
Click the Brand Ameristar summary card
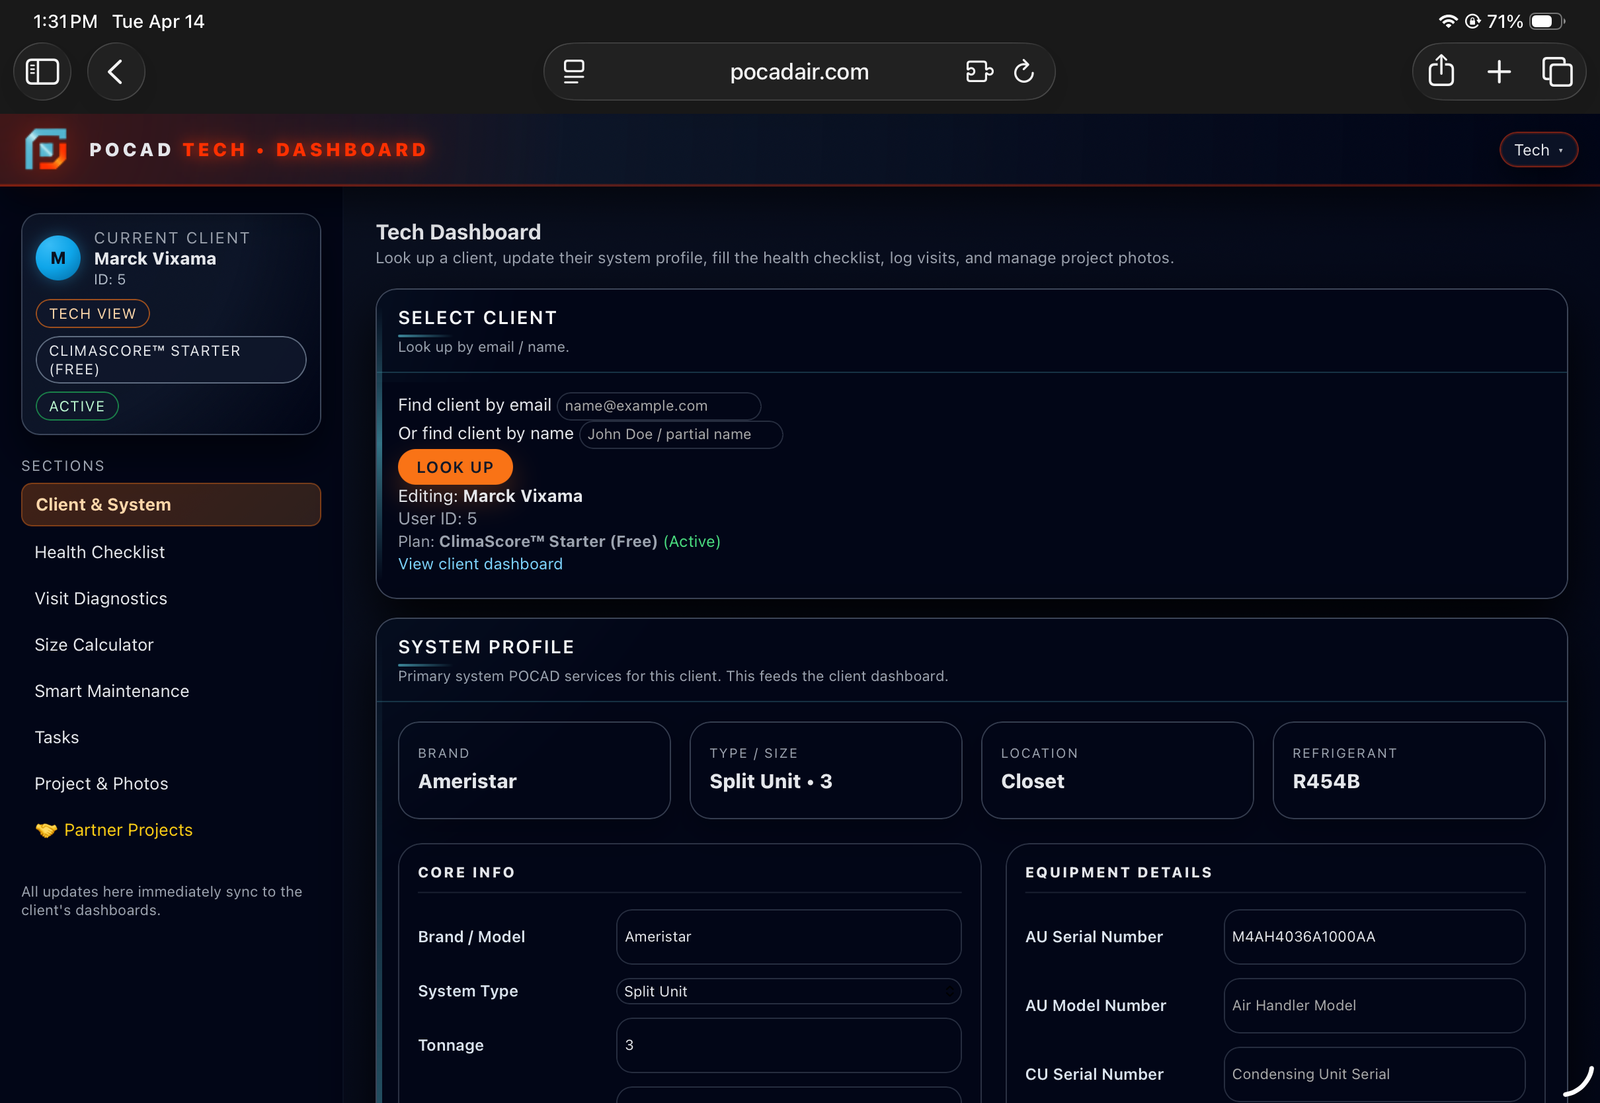pyautogui.click(x=534, y=770)
